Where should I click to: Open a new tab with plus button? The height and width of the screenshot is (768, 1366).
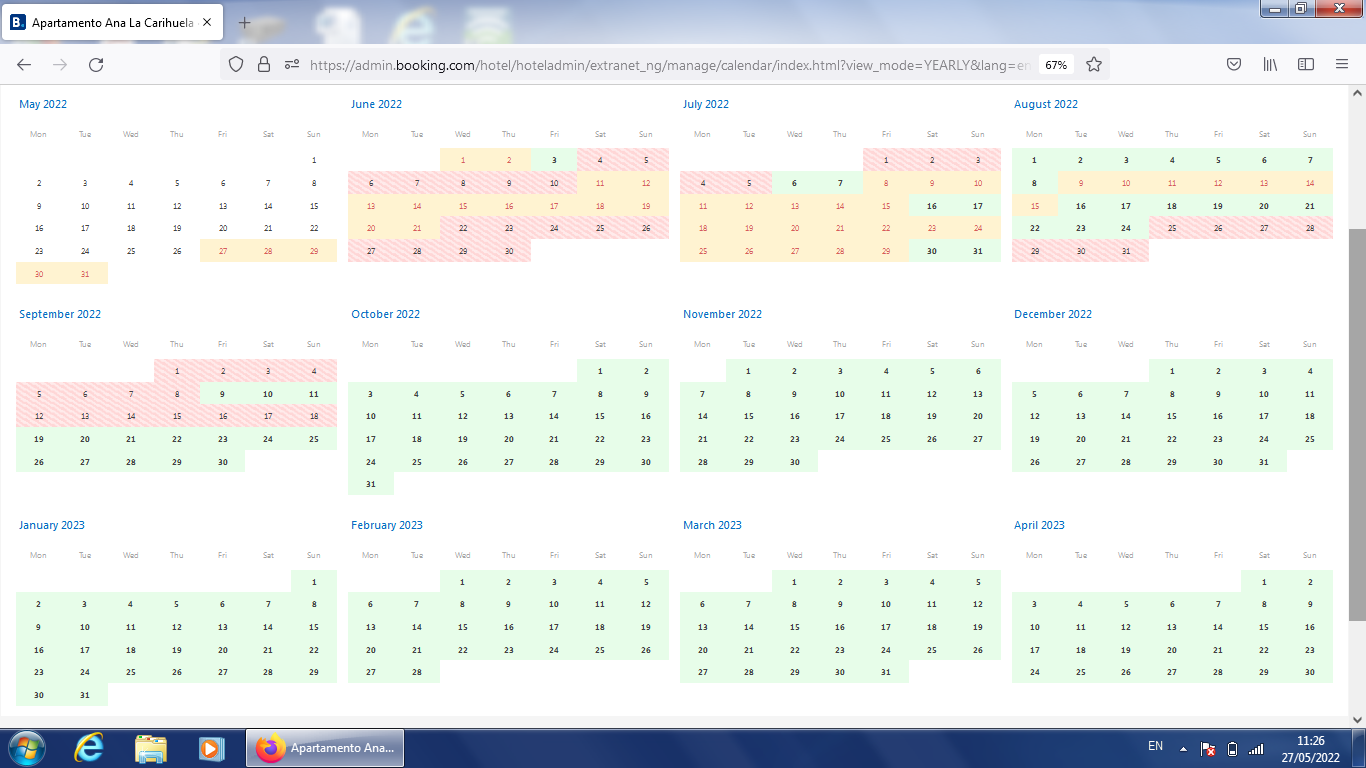pyautogui.click(x=245, y=22)
